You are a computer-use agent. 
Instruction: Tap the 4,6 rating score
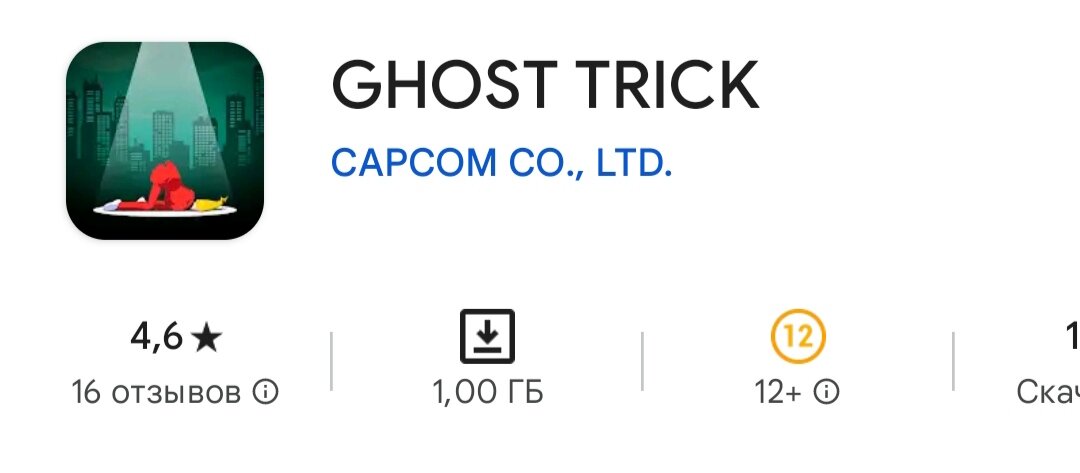[156, 337]
